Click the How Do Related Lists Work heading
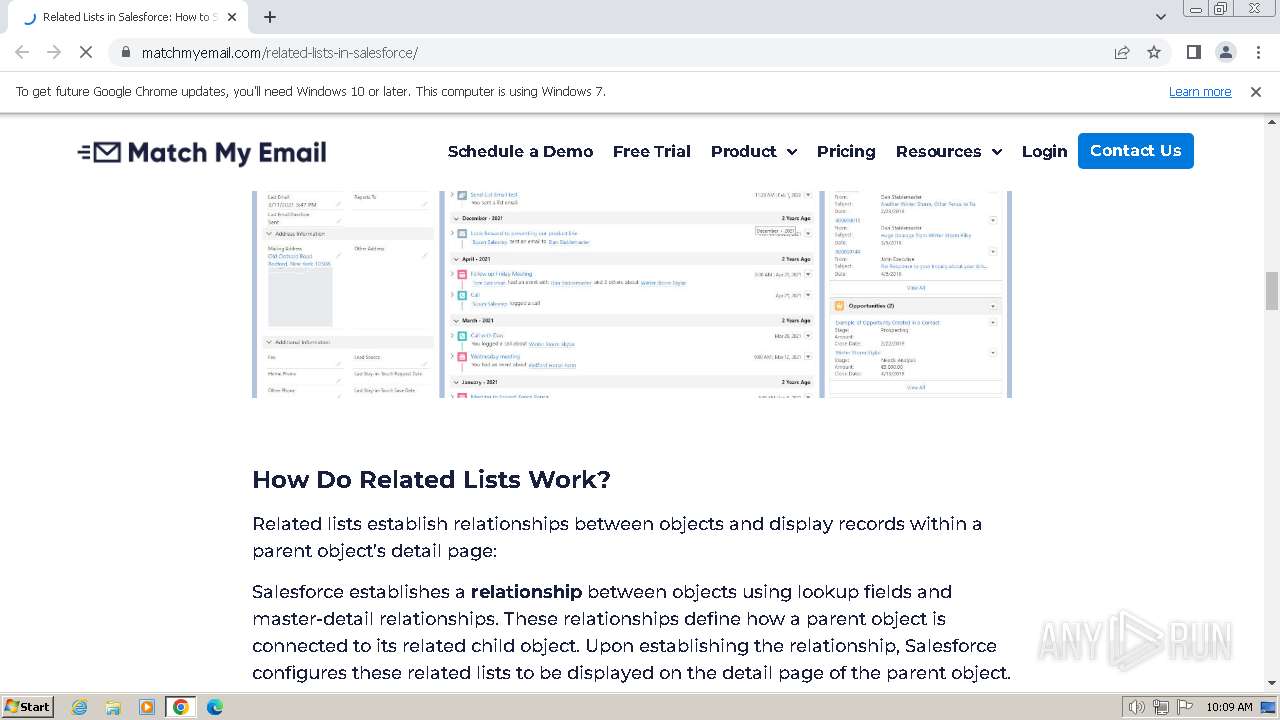Image resolution: width=1280 pixels, height=720 pixels. tap(431, 479)
